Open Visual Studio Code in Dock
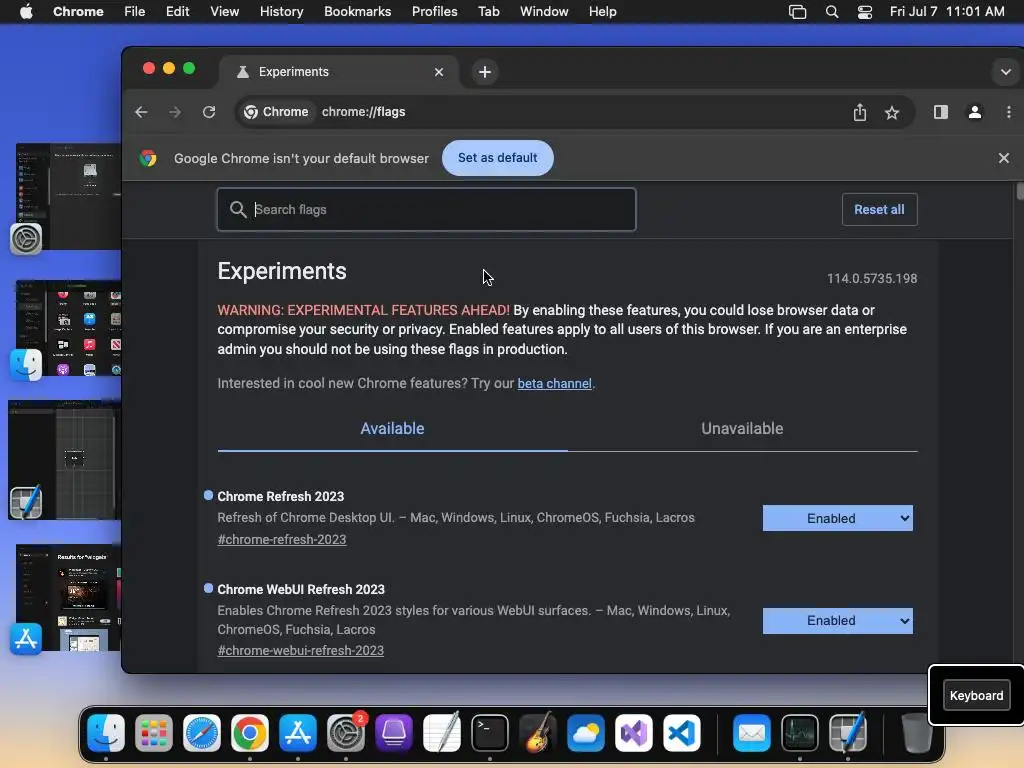1024x768 pixels. [x=682, y=733]
